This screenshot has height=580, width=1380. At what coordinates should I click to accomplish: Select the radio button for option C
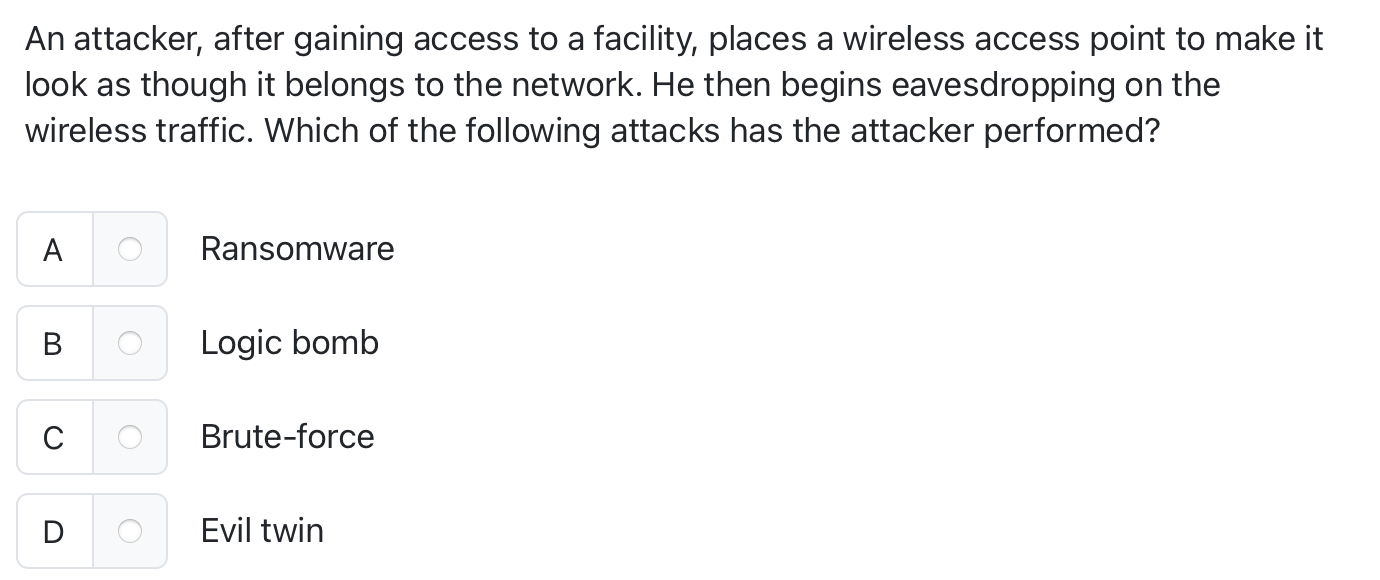tap(130, 437)
